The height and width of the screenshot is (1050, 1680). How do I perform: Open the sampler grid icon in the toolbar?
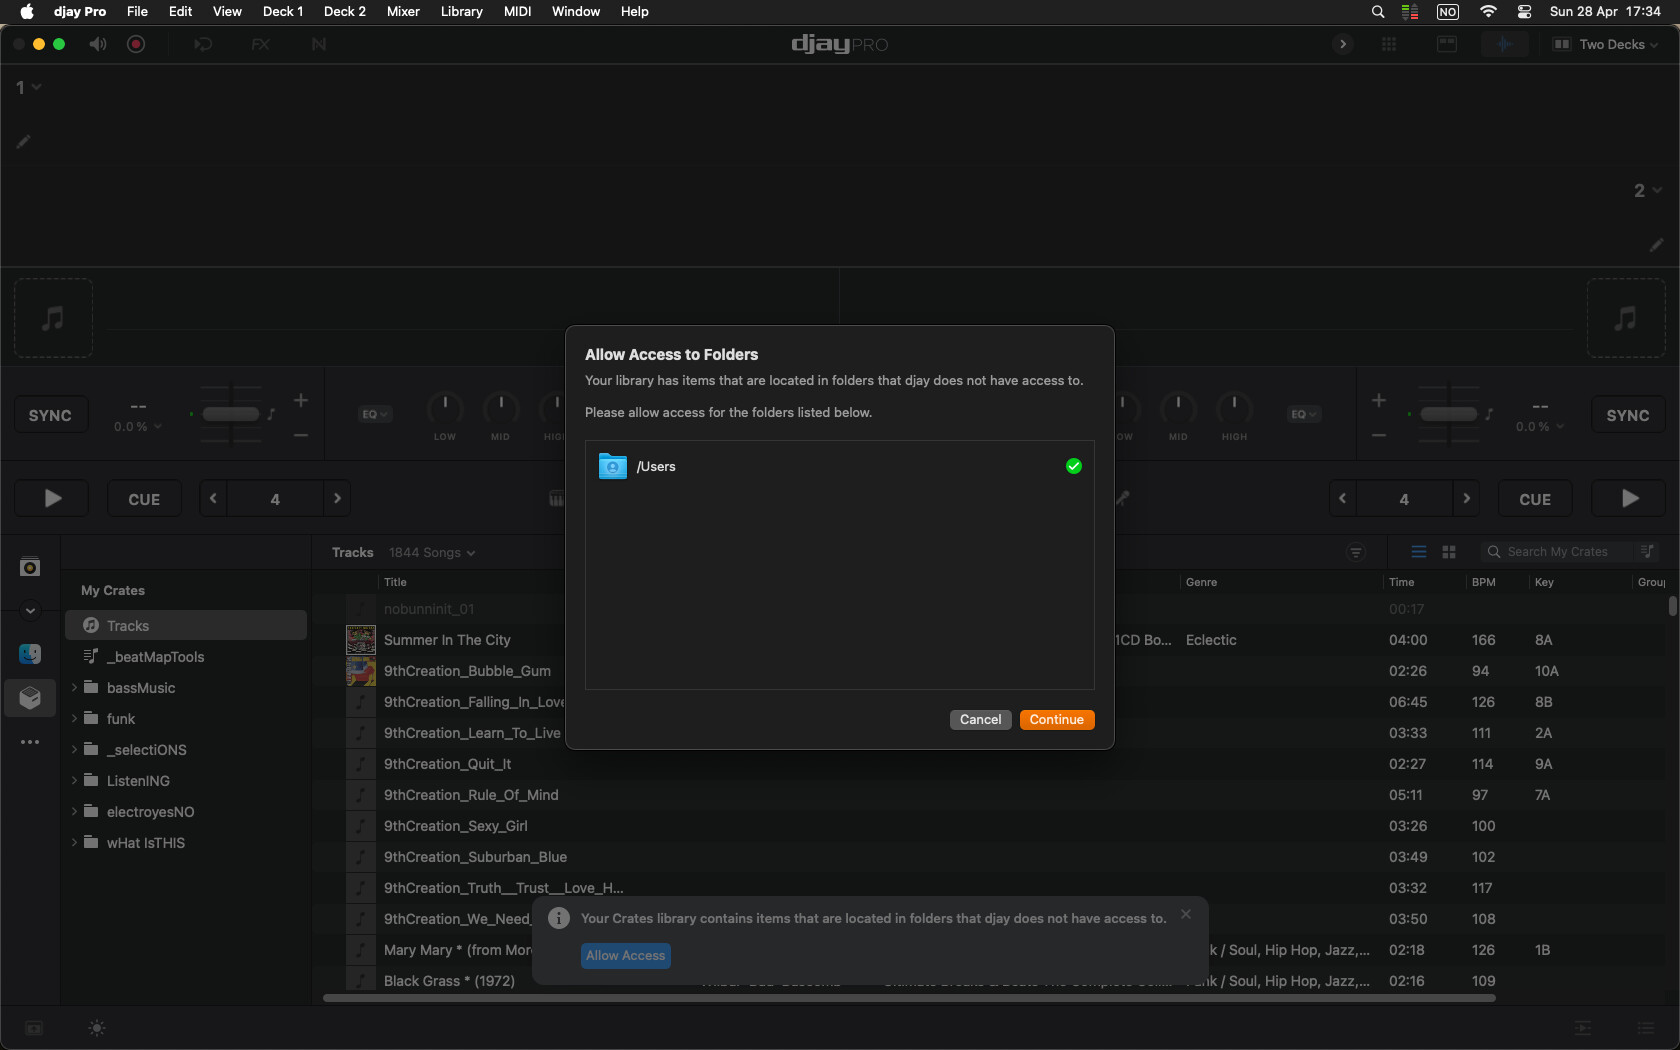point(1388,44)
